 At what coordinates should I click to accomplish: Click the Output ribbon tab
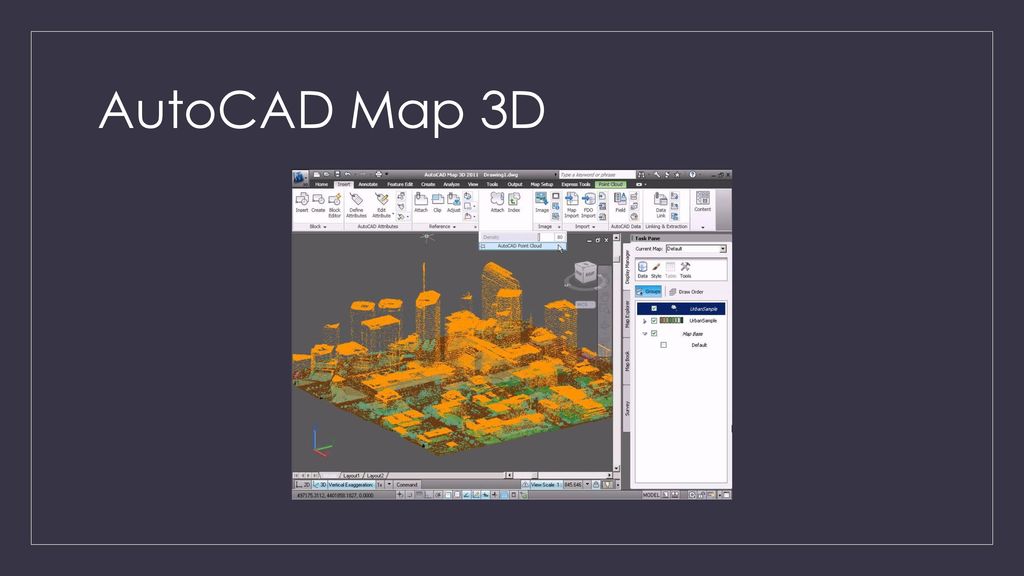tap(515, 184)
